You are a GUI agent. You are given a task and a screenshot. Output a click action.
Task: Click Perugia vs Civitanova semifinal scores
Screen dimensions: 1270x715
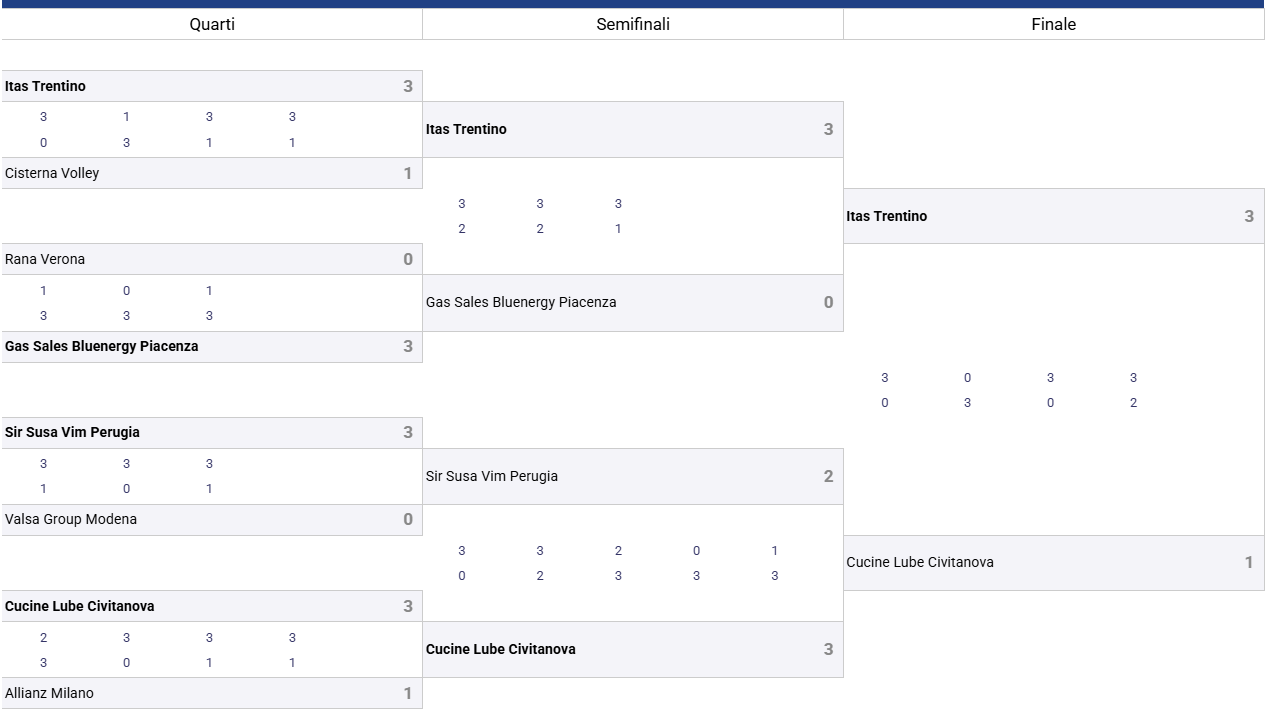(x=617, y=563)
